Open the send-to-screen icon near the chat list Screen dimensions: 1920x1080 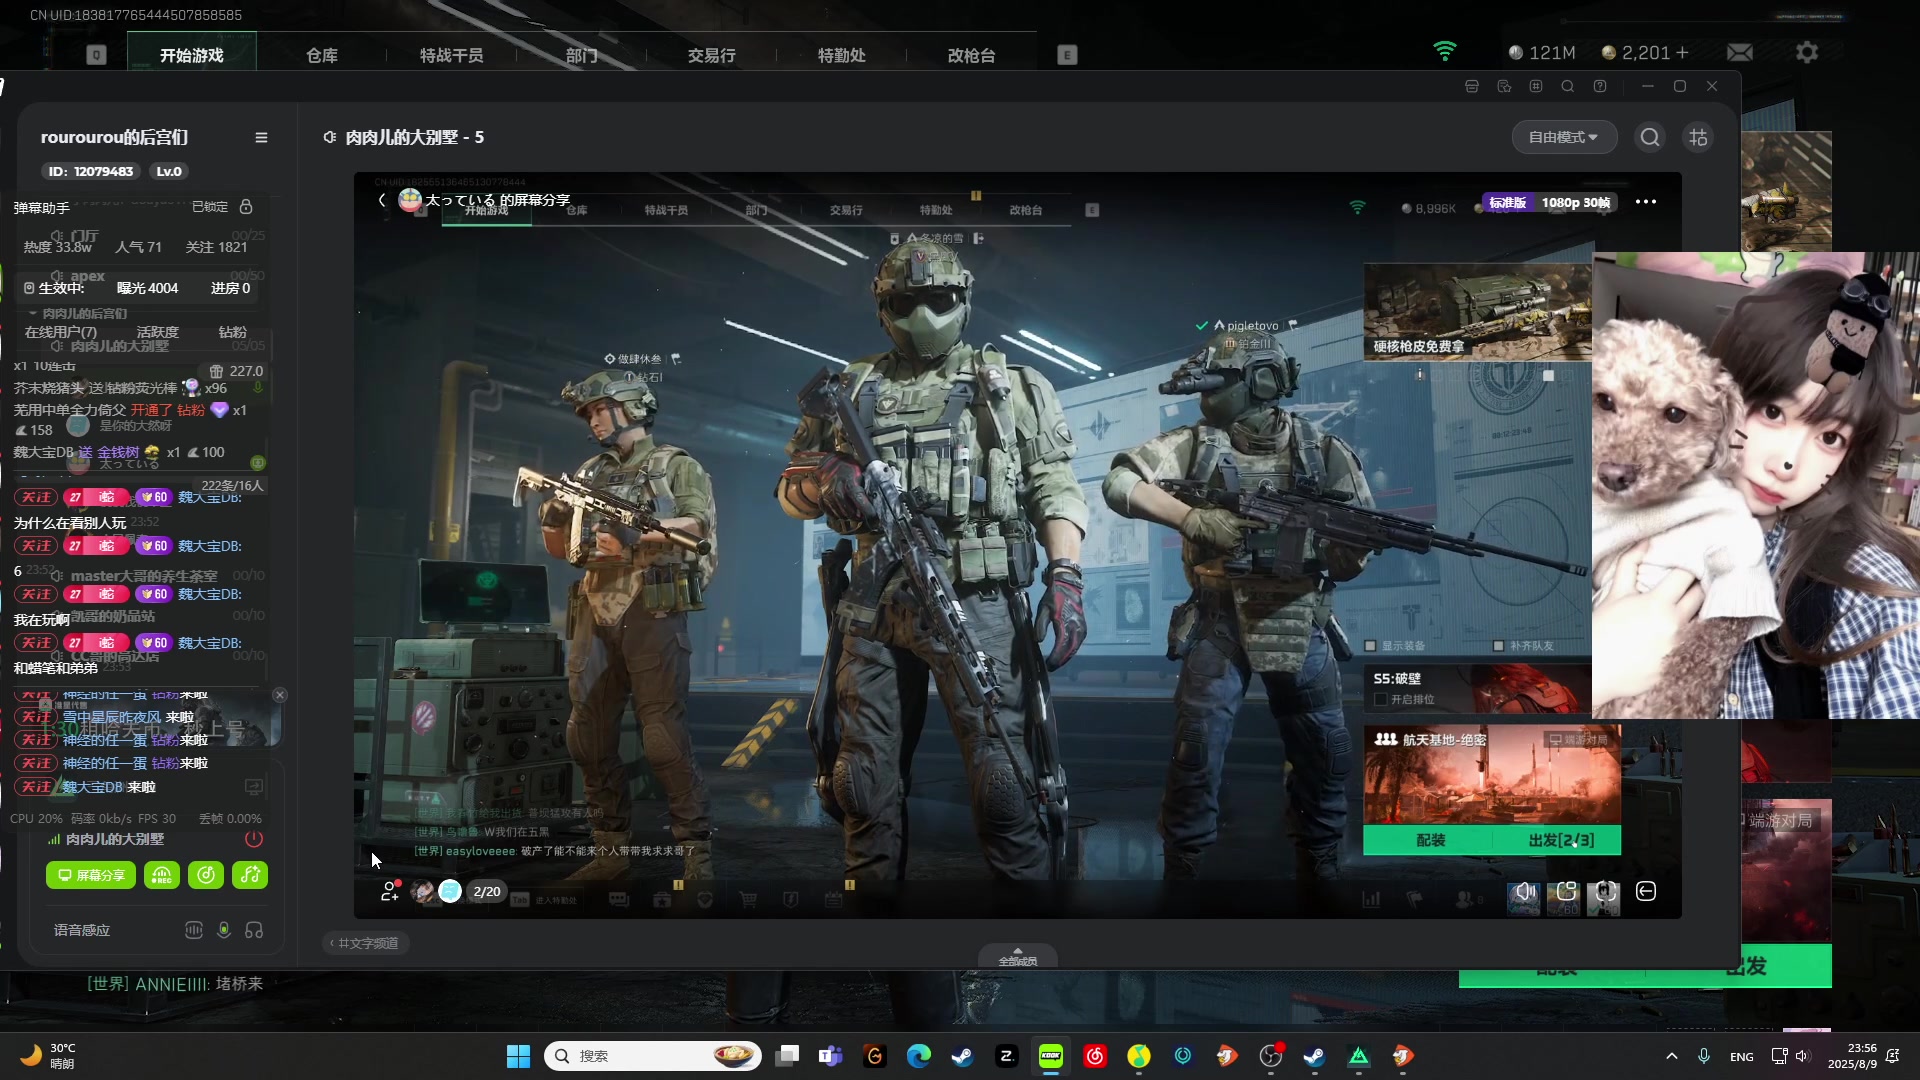(254, 787)
